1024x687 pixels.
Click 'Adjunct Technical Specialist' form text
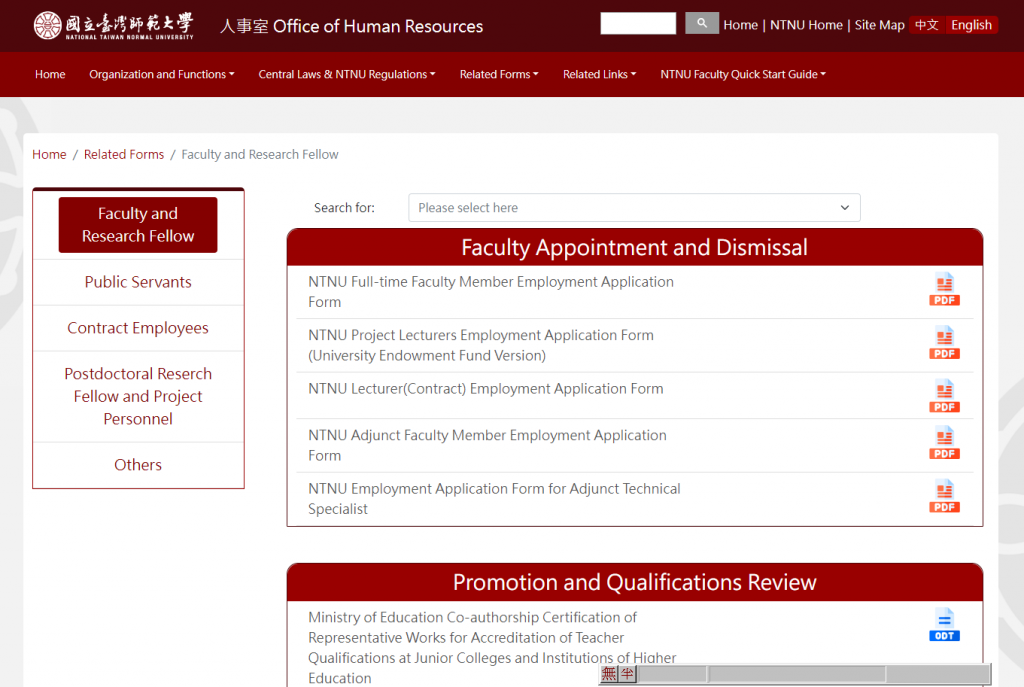pos(494,499)
